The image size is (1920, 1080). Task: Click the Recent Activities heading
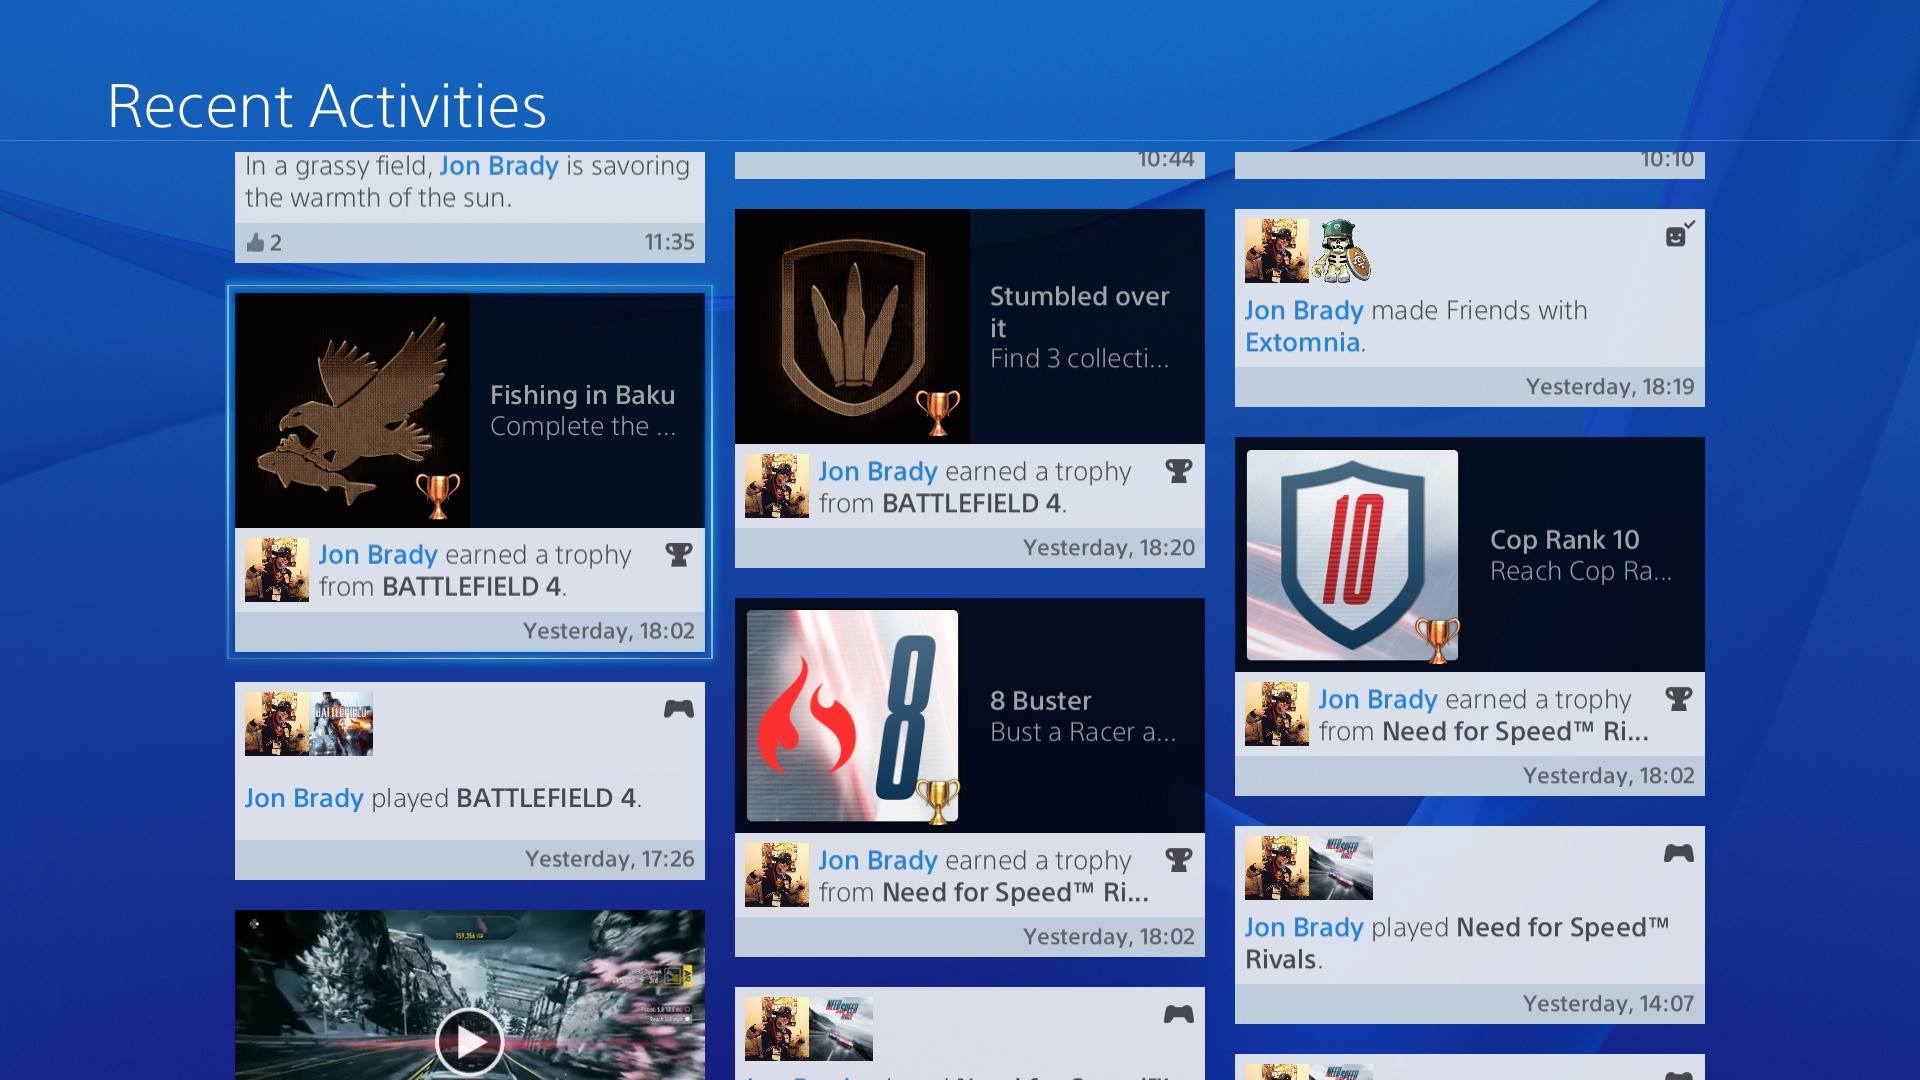[327, 106]
